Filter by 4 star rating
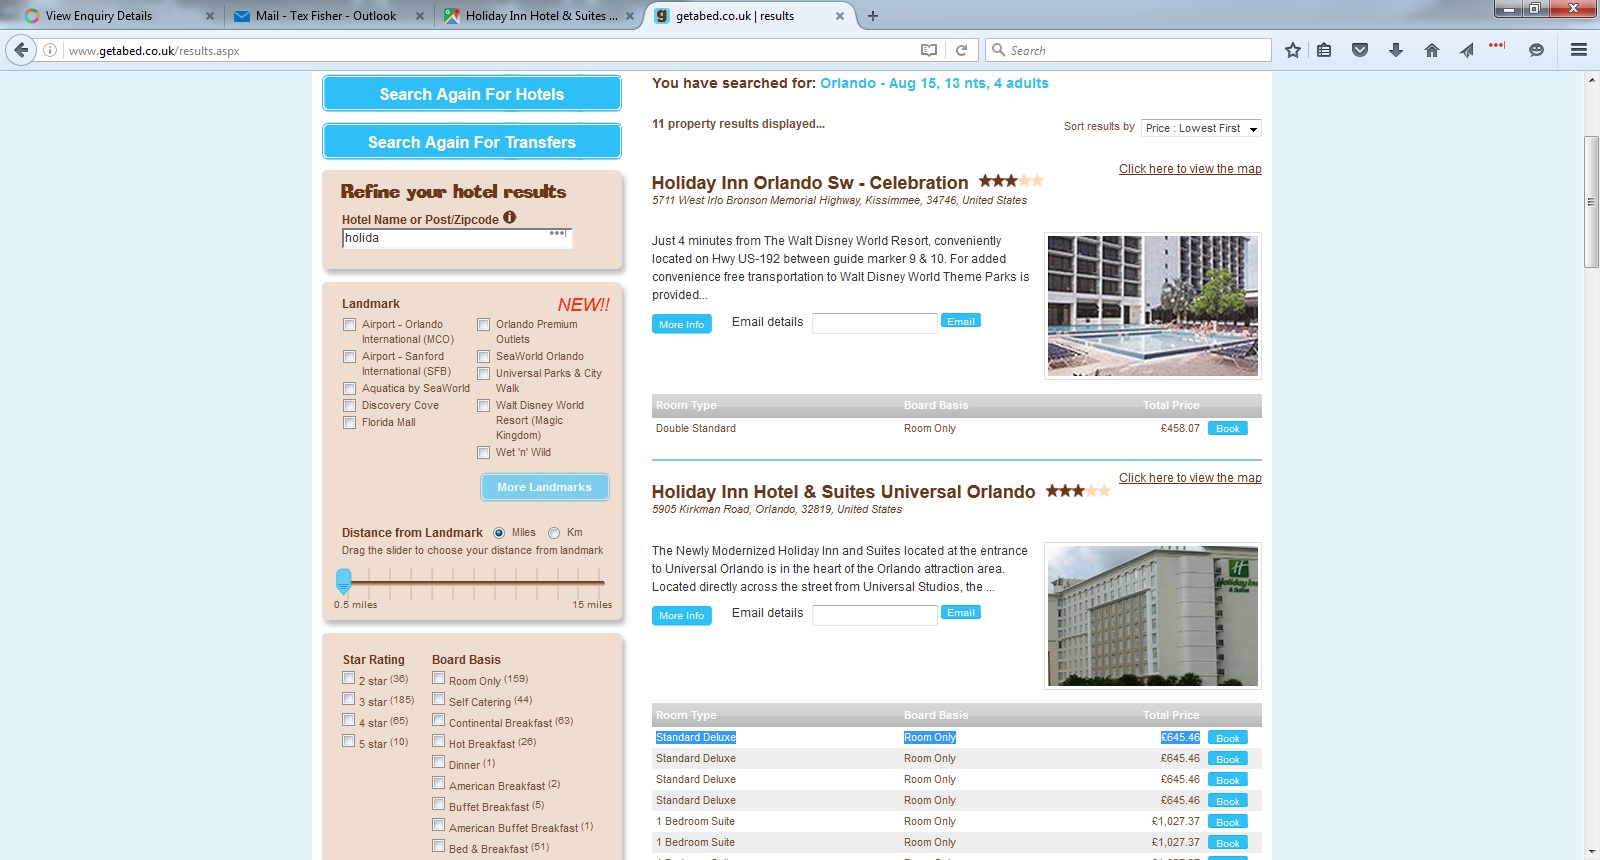Image resolution: width=1600 pixels, height=860 pixels. (x=348, y=720)
